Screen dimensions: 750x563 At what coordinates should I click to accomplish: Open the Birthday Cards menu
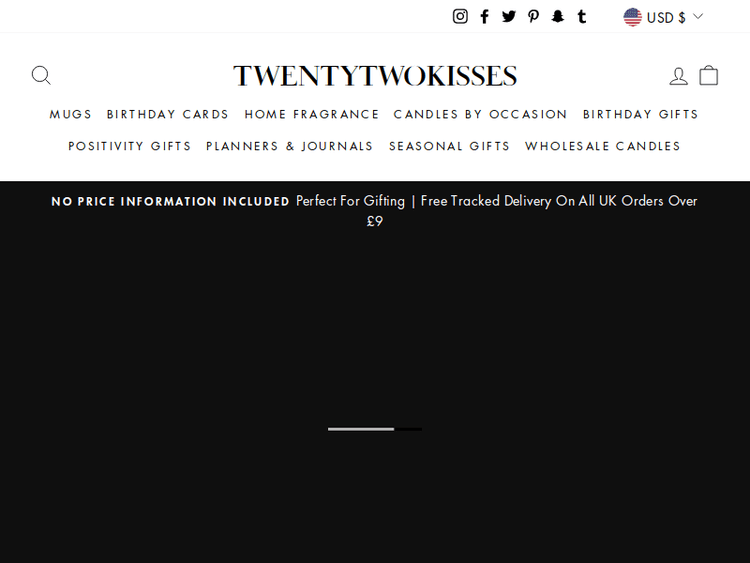coord(168,114)
